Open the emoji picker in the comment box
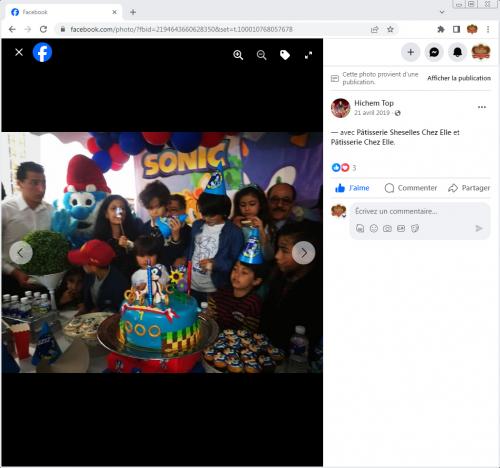This screenshot has width=500, height=468. coord(374,228)
